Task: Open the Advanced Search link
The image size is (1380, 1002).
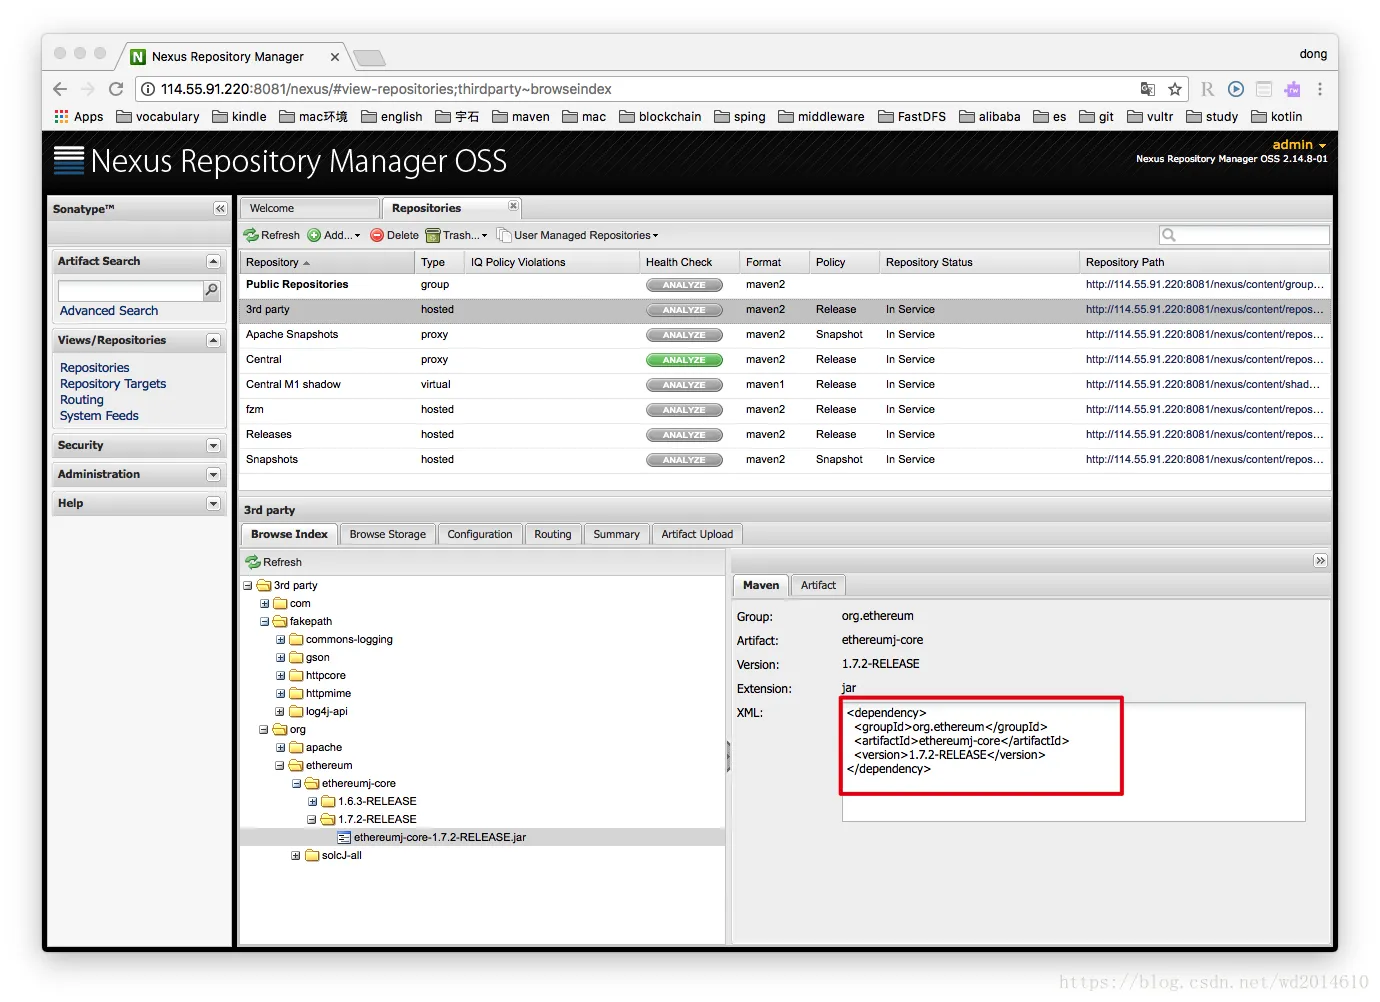Action: 109,311
